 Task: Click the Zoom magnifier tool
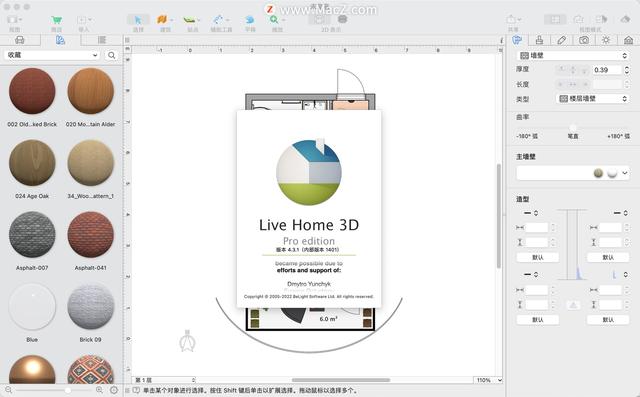click(274, 20)
